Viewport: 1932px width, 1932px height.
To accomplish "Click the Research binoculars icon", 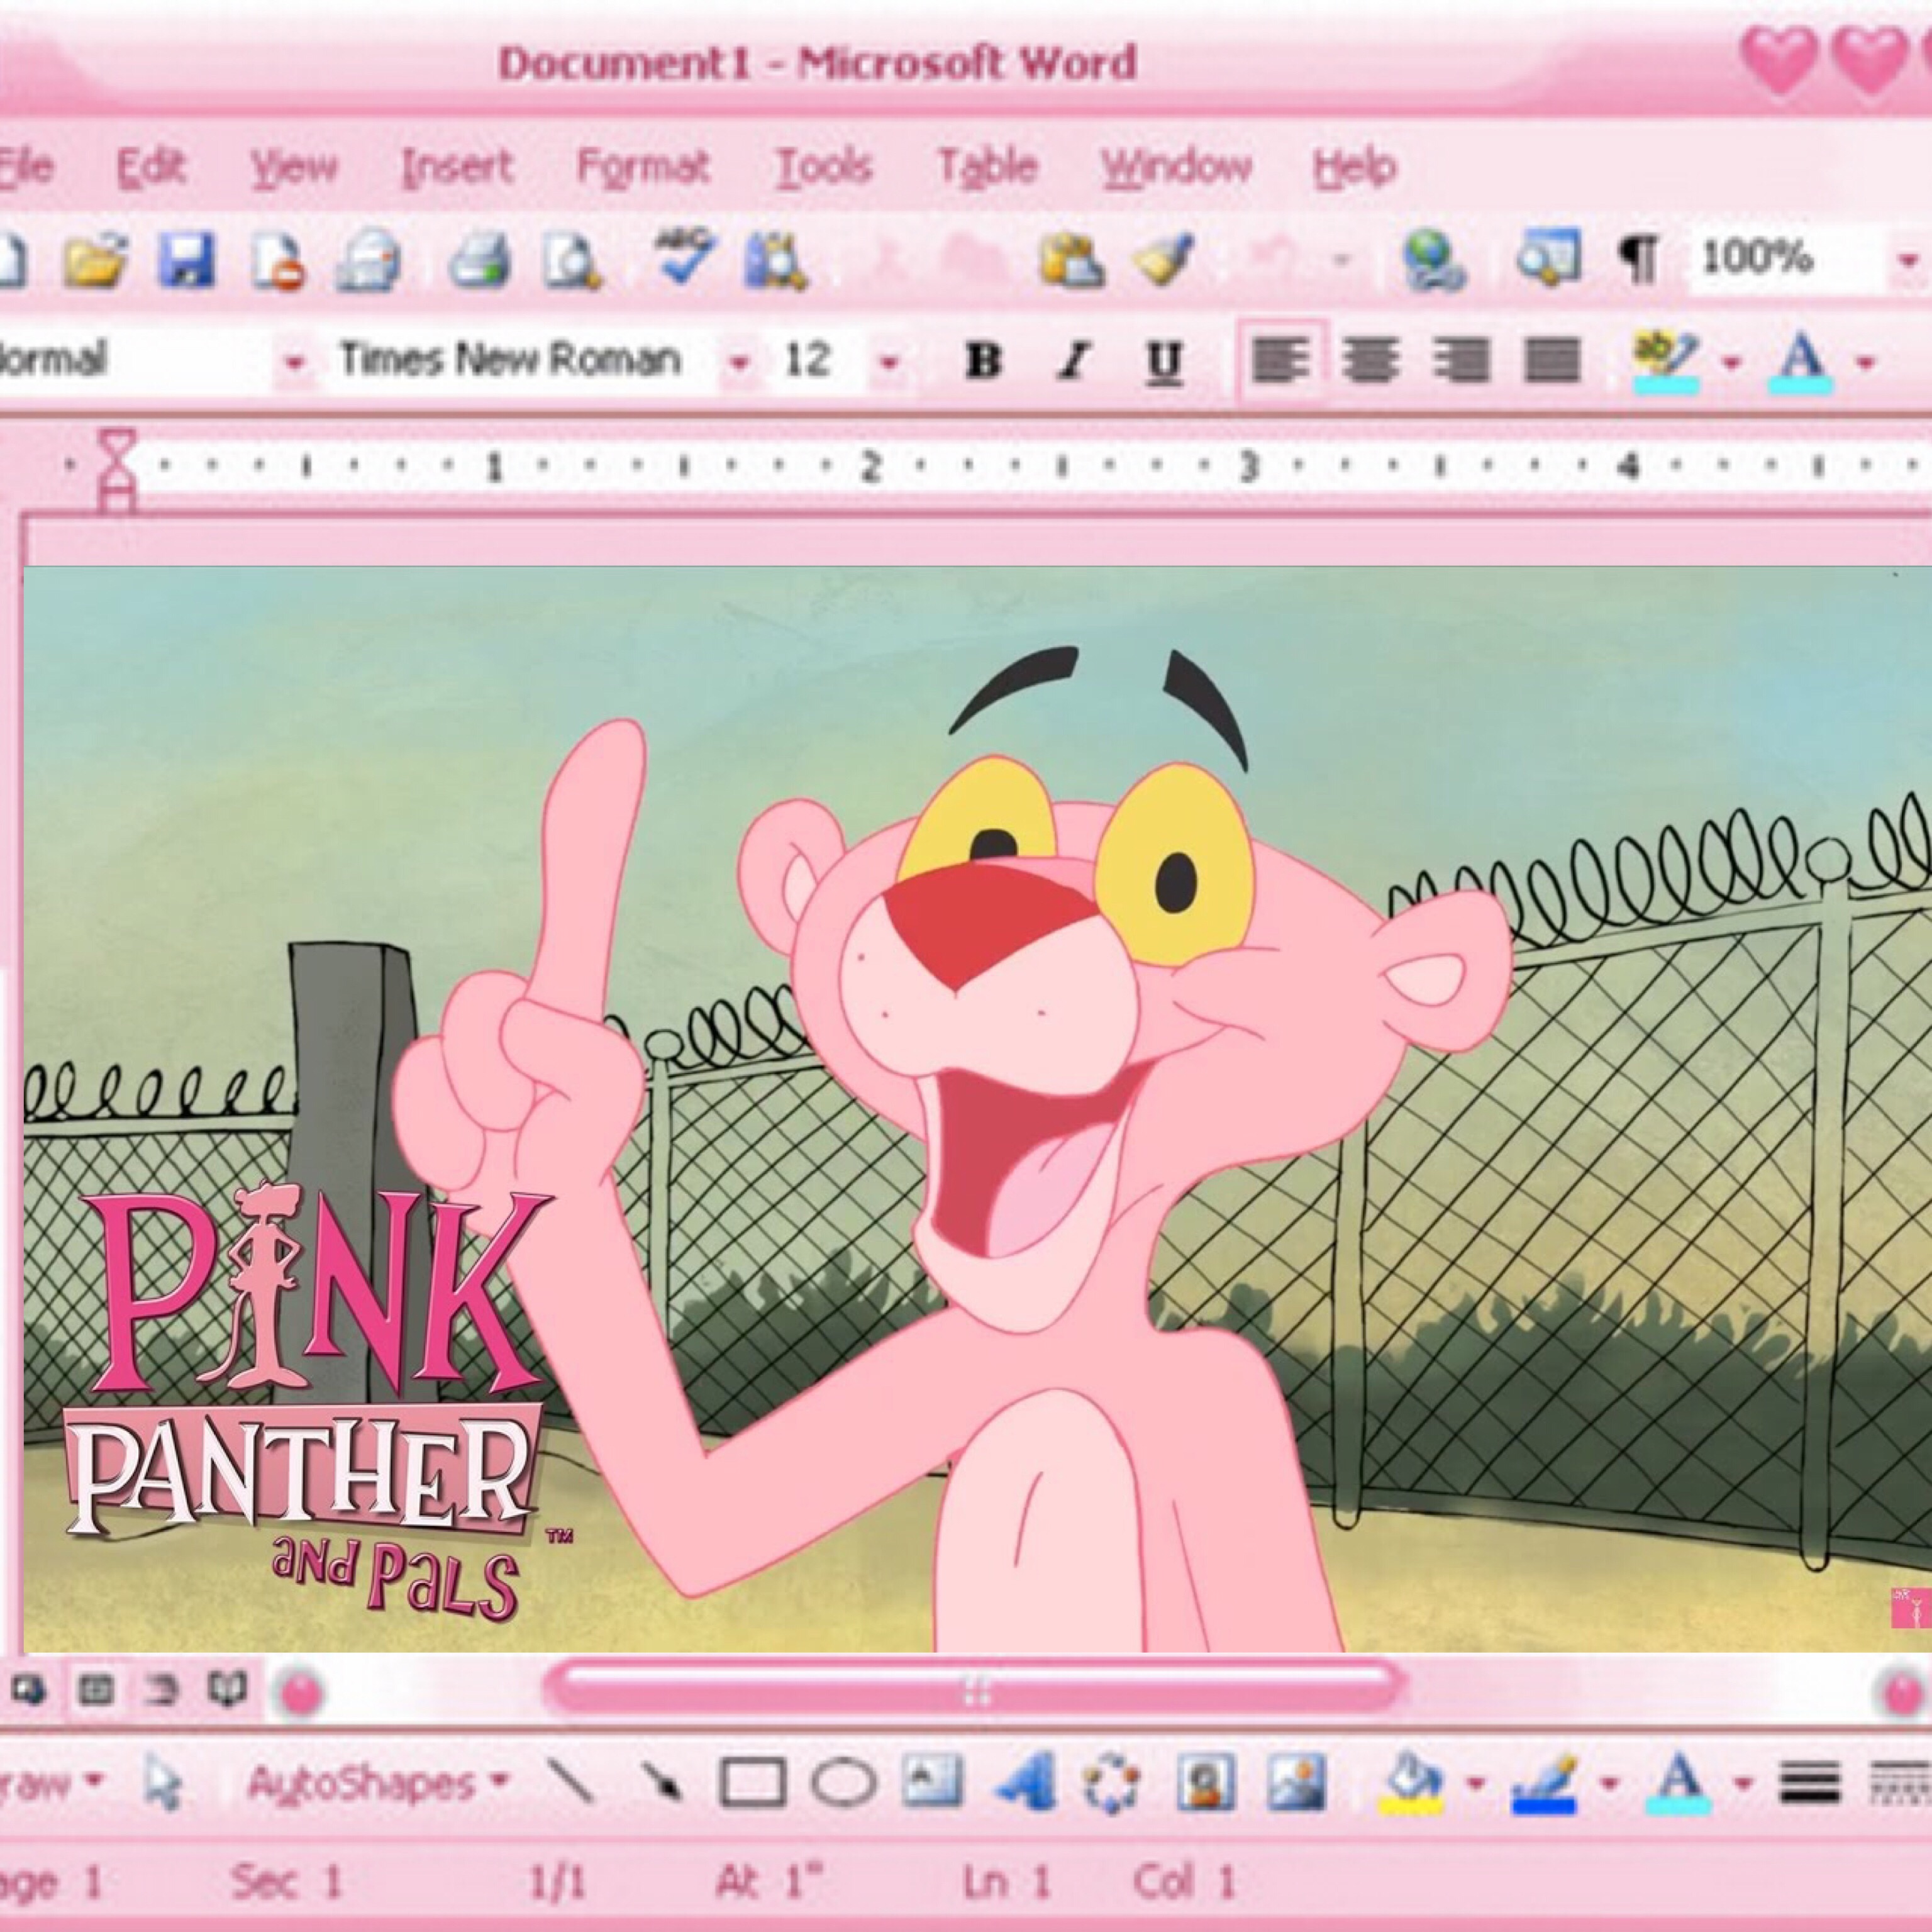I will (x=775, y=262).
